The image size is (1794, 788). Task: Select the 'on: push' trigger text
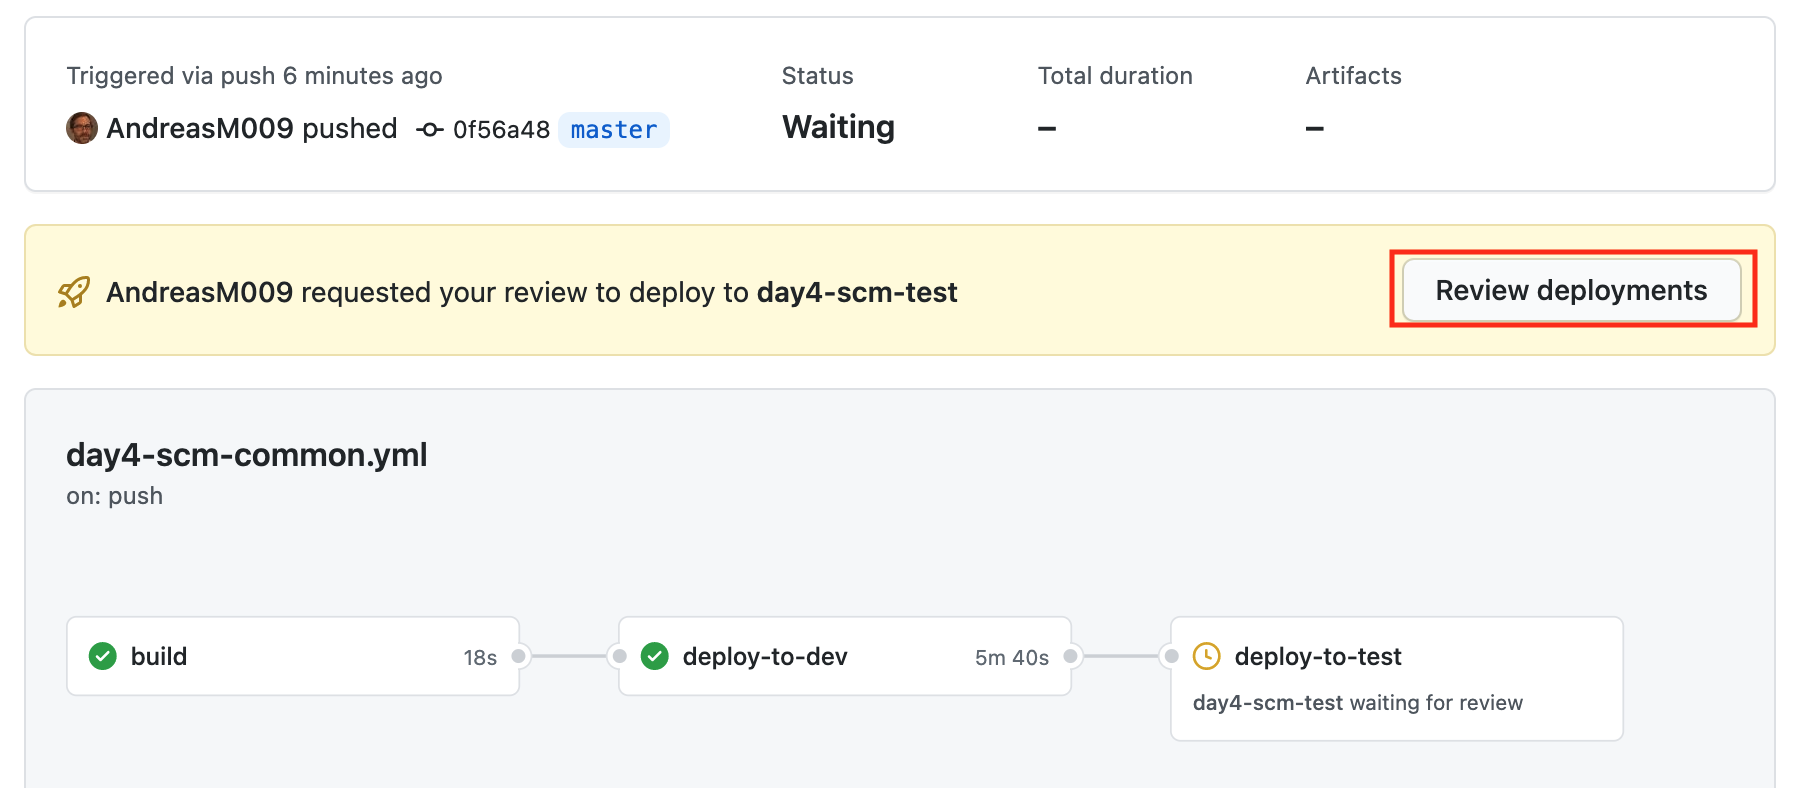(x=115, y=496)
